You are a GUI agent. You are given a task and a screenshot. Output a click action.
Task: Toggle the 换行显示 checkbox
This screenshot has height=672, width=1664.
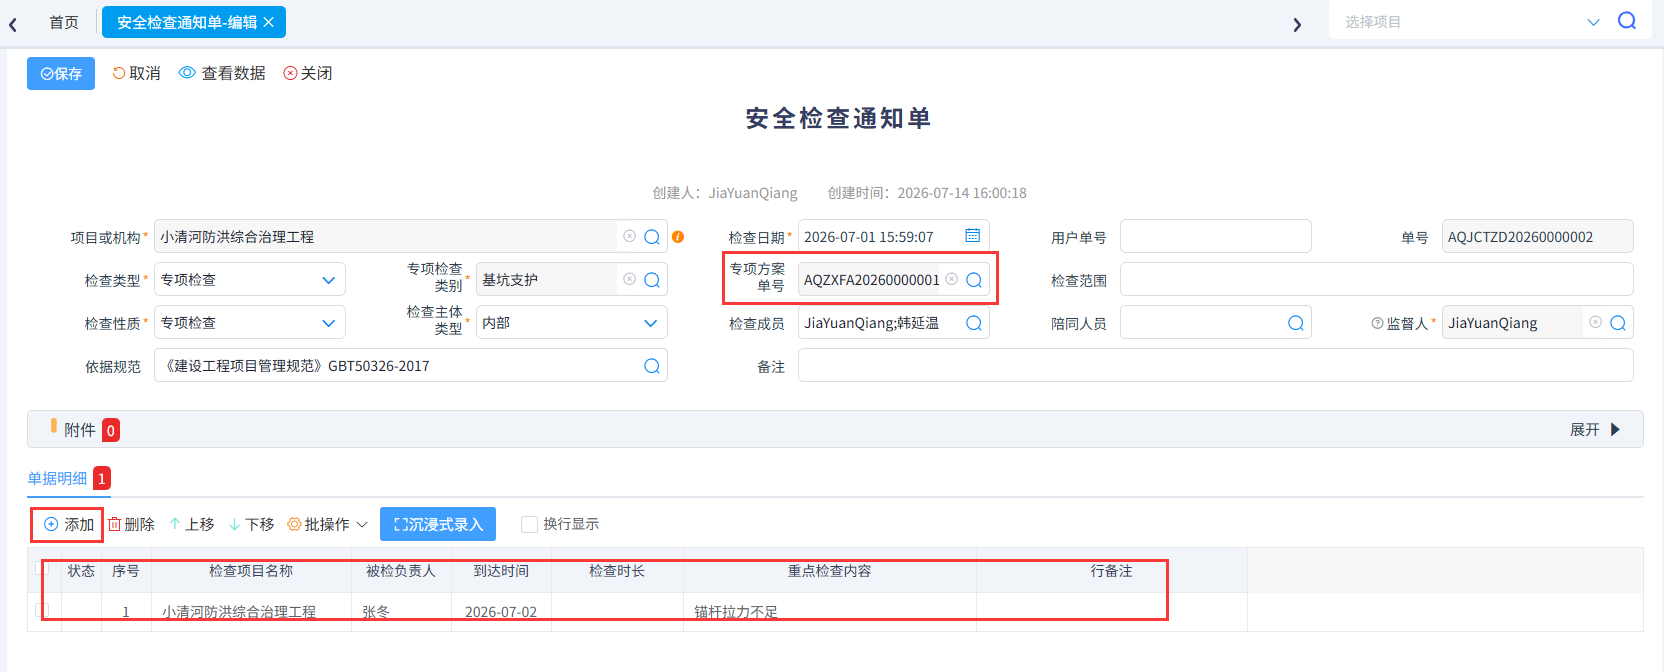(x=530, y=524)
